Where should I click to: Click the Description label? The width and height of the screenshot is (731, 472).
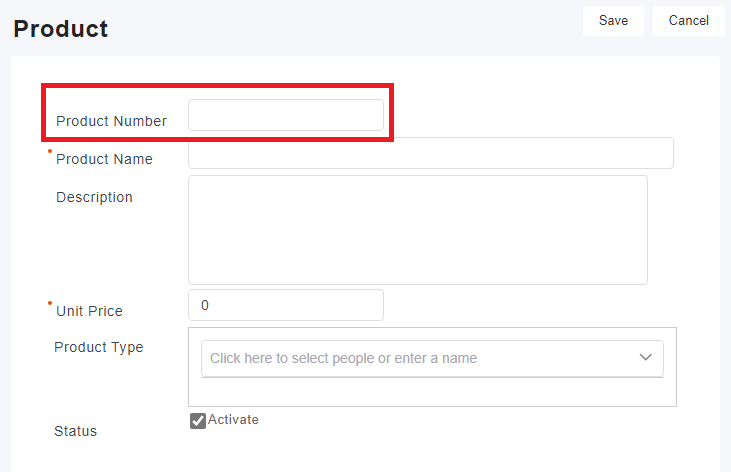point(94,197)
